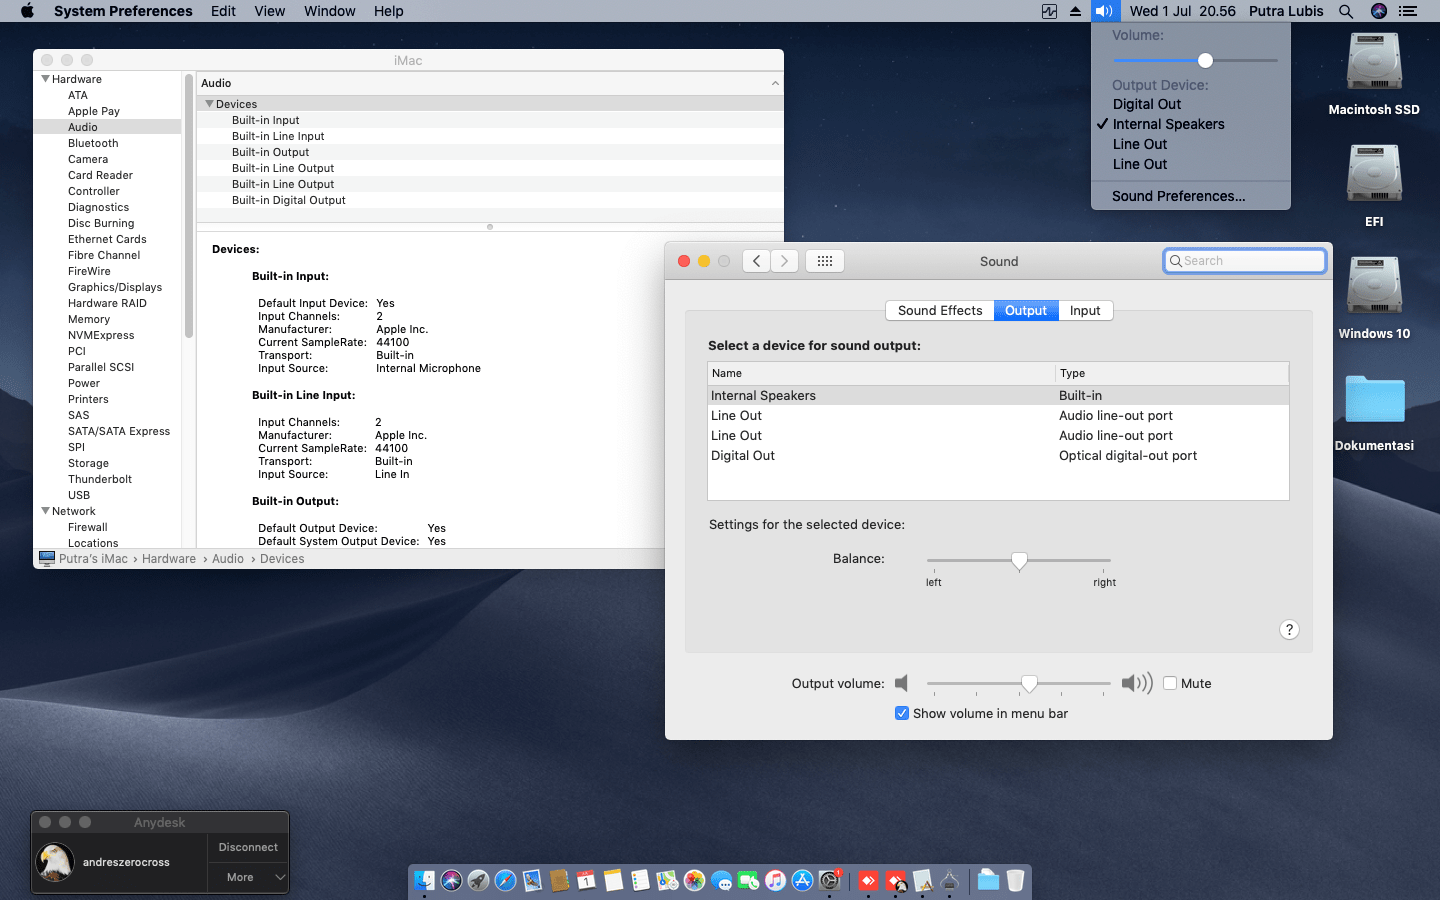The height and width of the screenshot is (900, 1440).
Task: Launch iTunes from the Dock
Action: coord(776,881)
